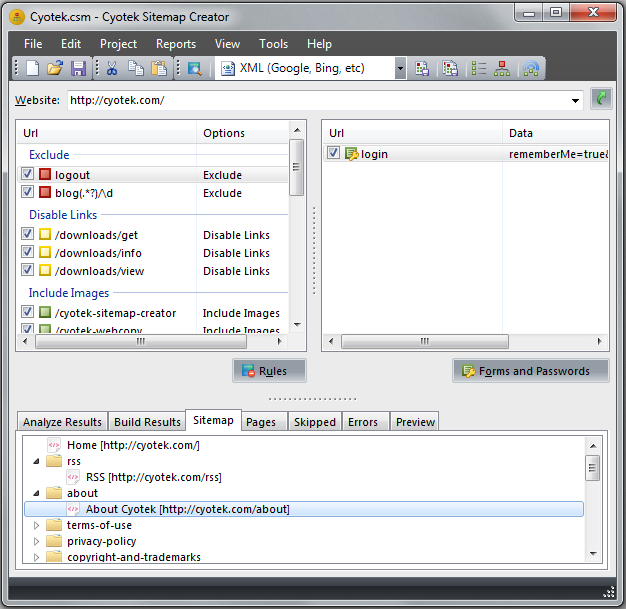Toggle the /downloads/get rule checkbox

pos(27,234)
